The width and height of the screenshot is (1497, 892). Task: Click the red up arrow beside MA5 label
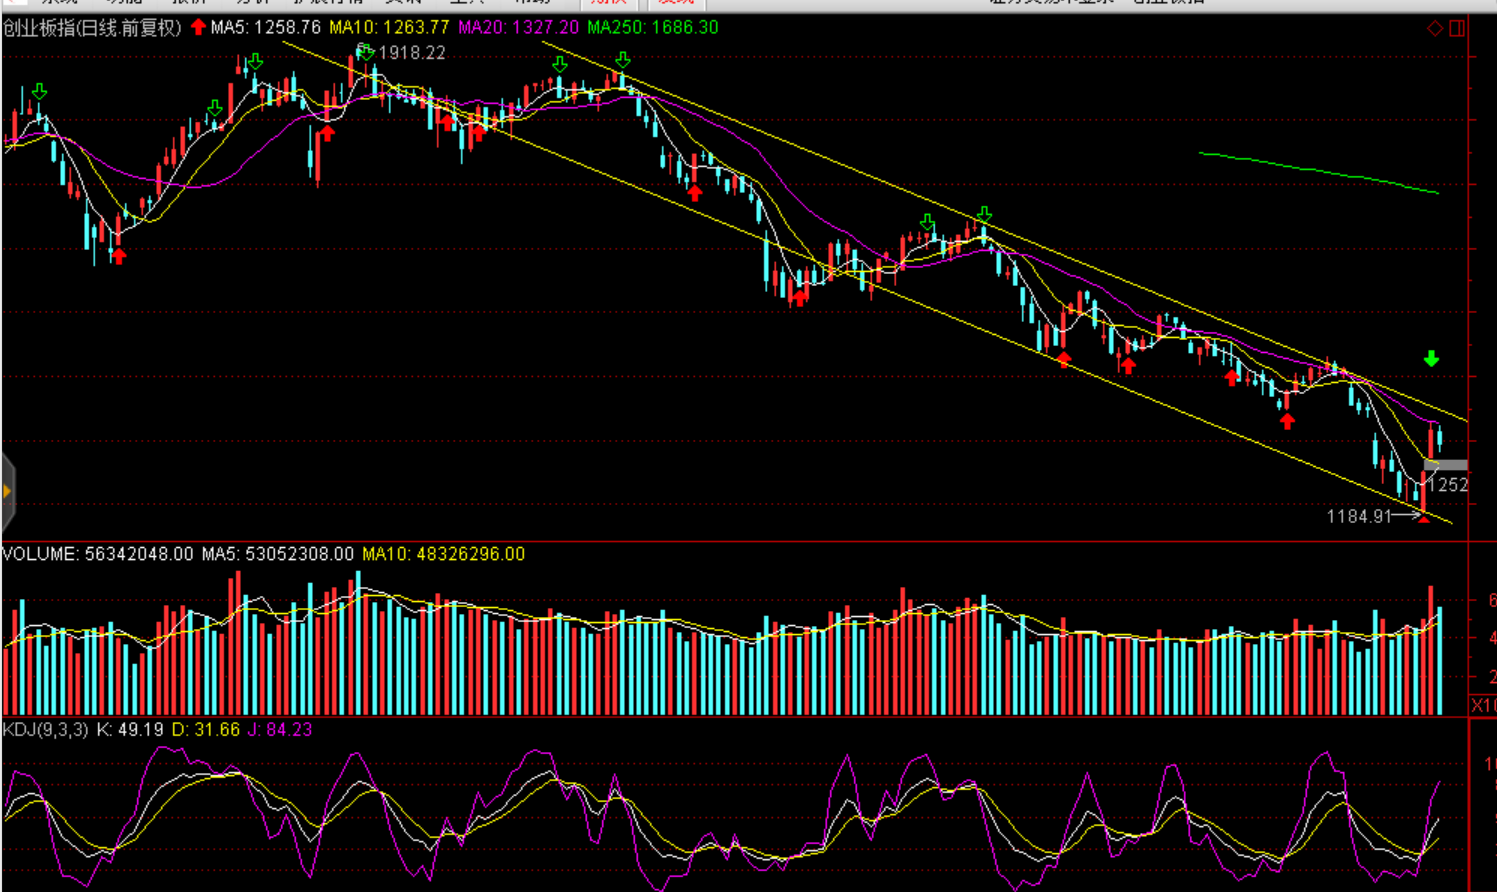[198, 27]
